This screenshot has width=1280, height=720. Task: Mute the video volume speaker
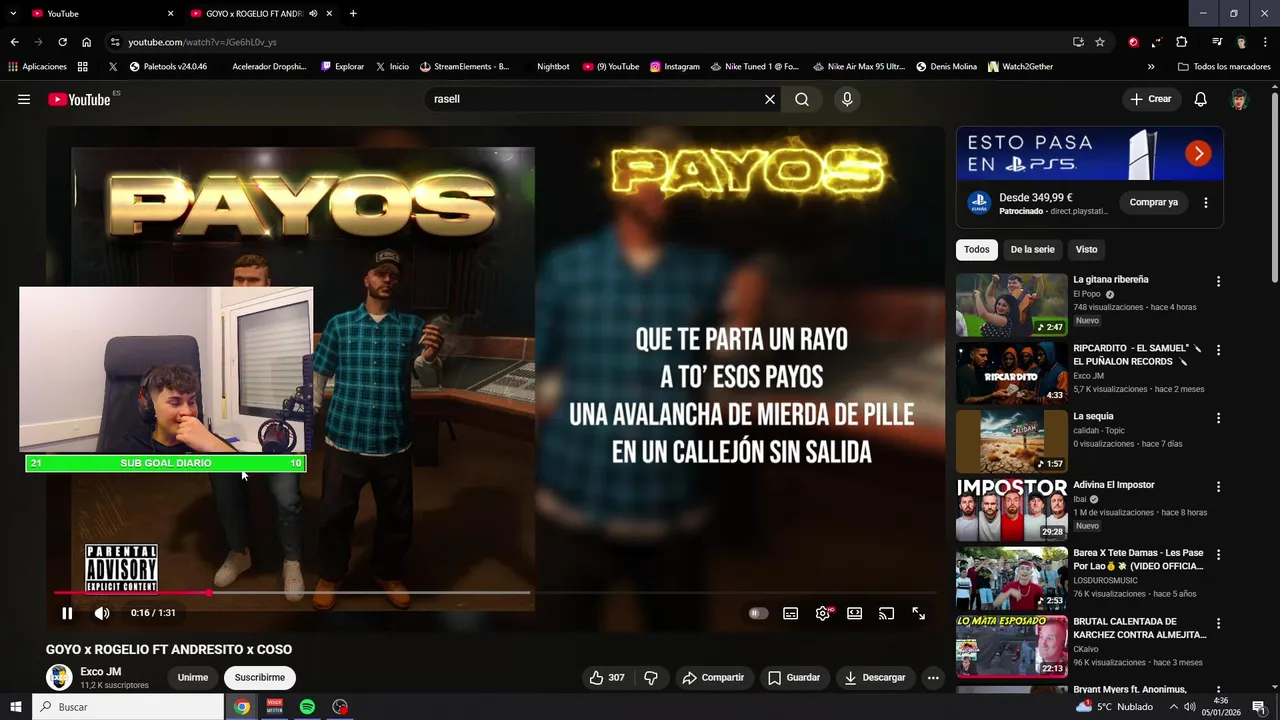[x=102, y=613]
